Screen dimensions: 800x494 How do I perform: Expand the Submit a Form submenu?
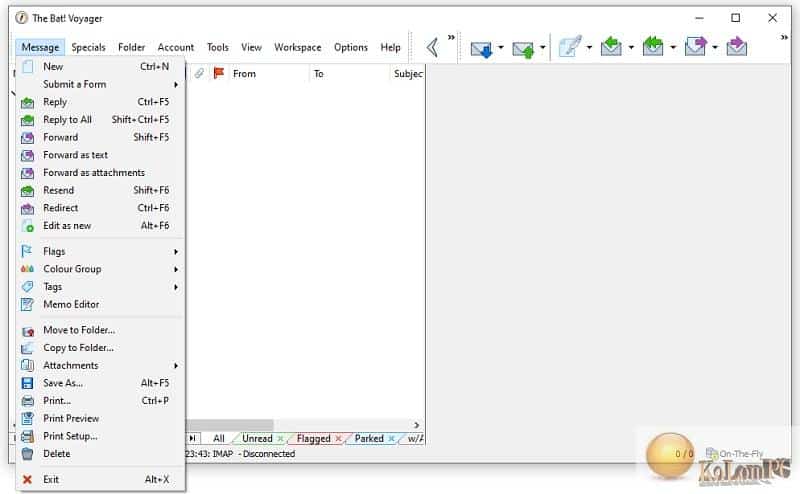[x=176, y=85]
